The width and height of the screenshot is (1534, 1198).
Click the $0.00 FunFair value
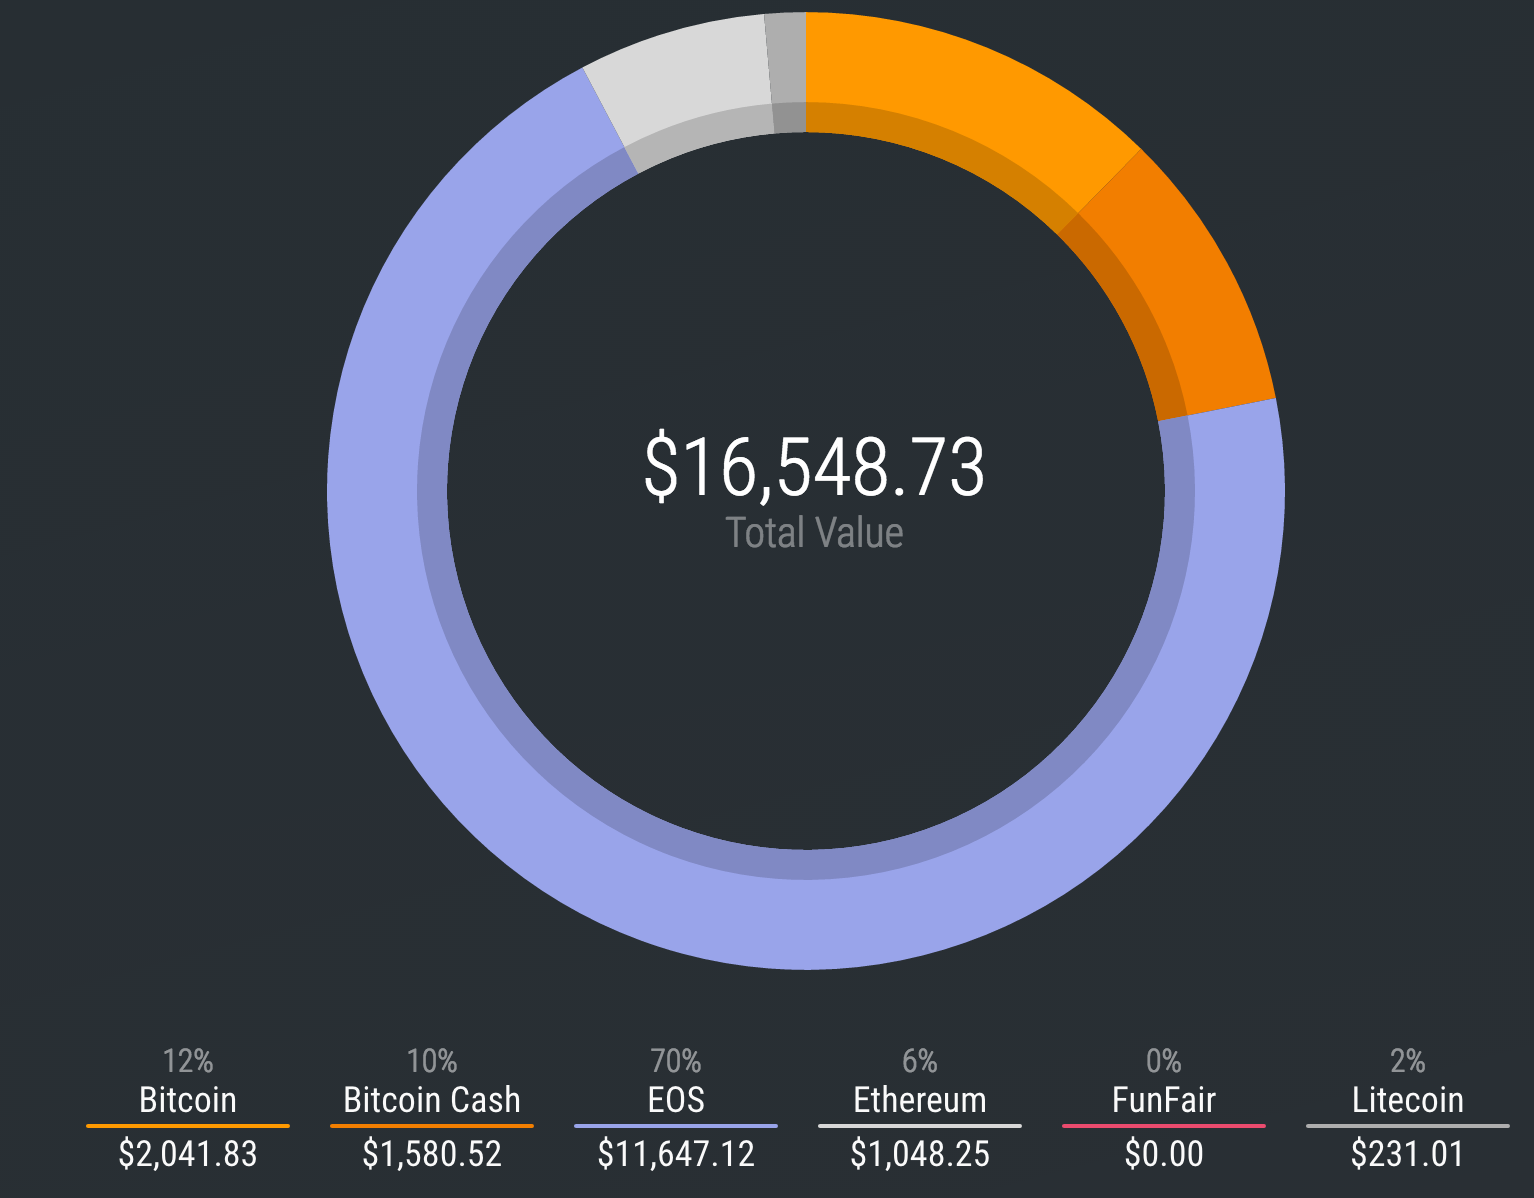coord(1164,1154)
